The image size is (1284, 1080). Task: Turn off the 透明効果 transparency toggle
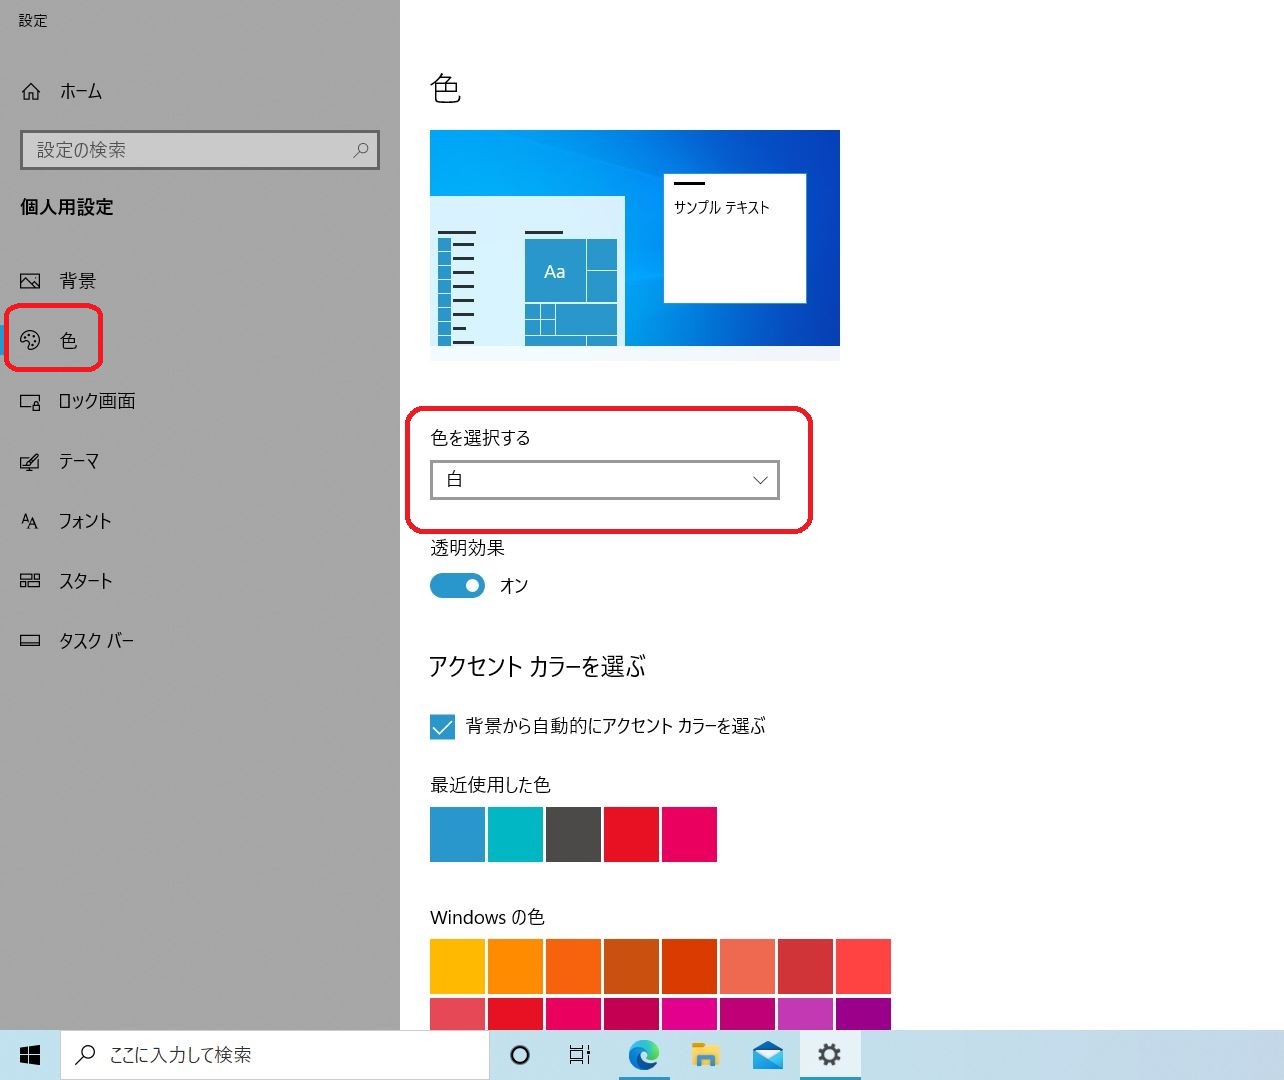click(x=457, y=585)
